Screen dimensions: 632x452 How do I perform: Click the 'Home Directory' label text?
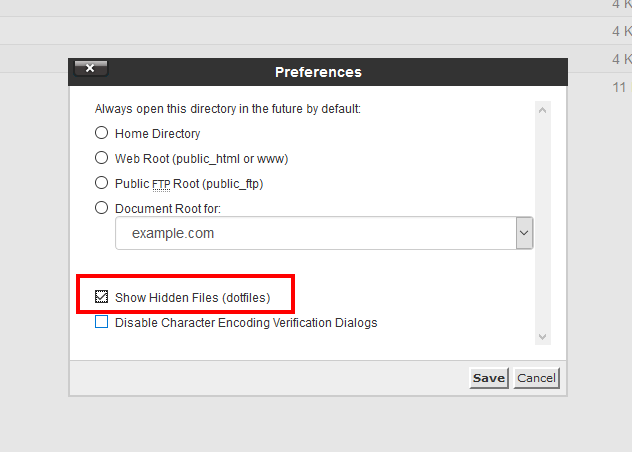click(158, 133)
